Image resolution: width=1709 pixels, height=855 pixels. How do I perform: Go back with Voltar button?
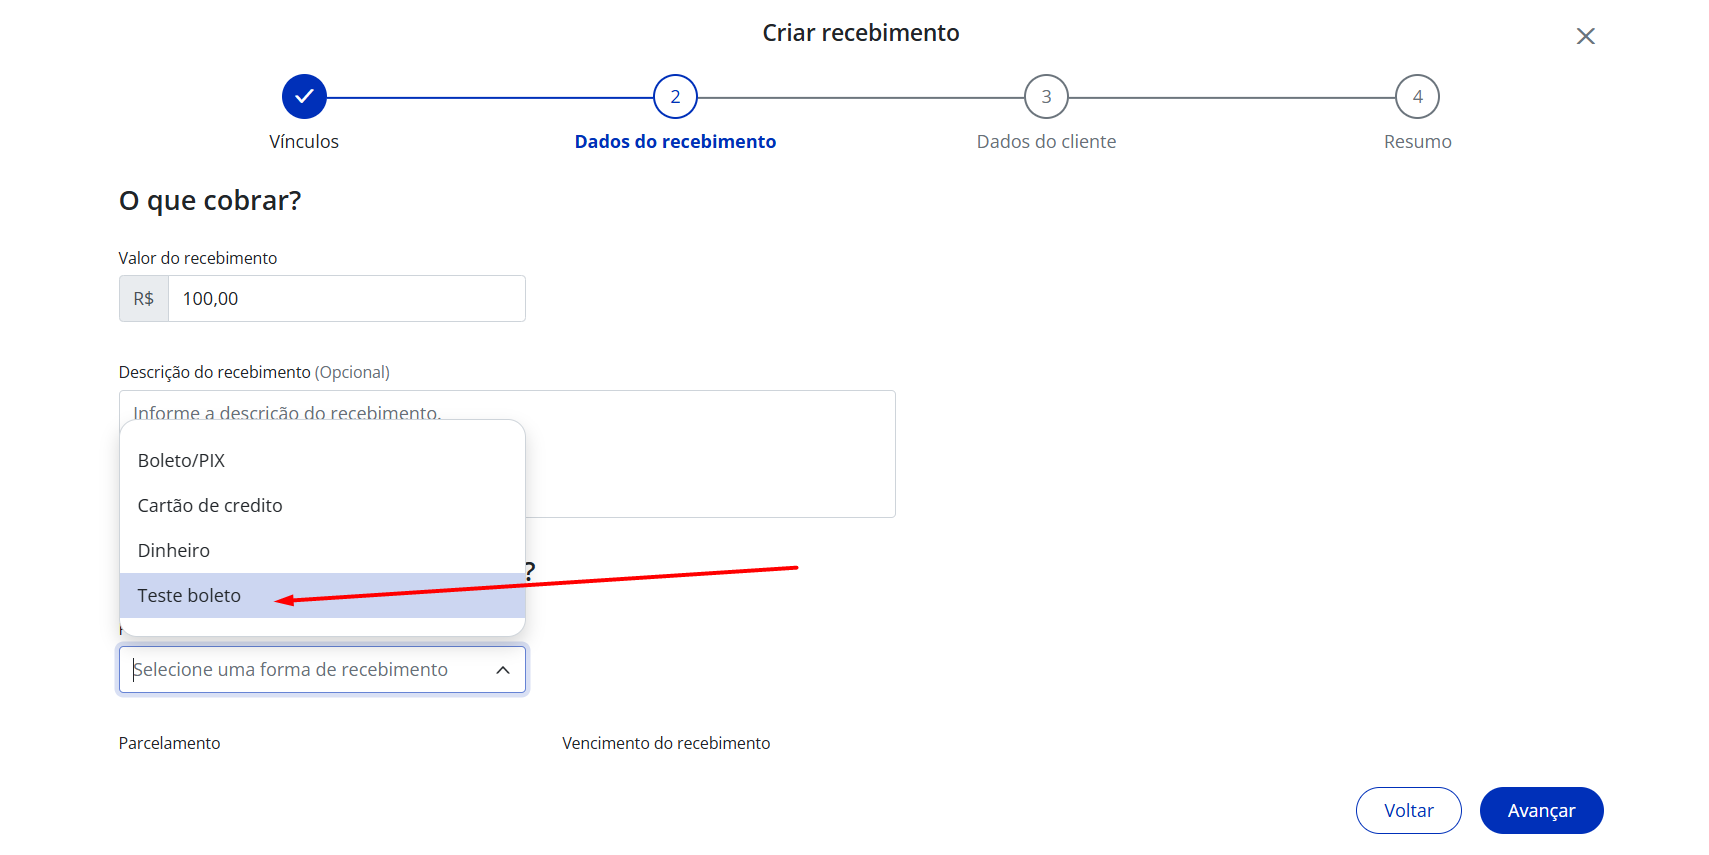(x=1408, y=810)
